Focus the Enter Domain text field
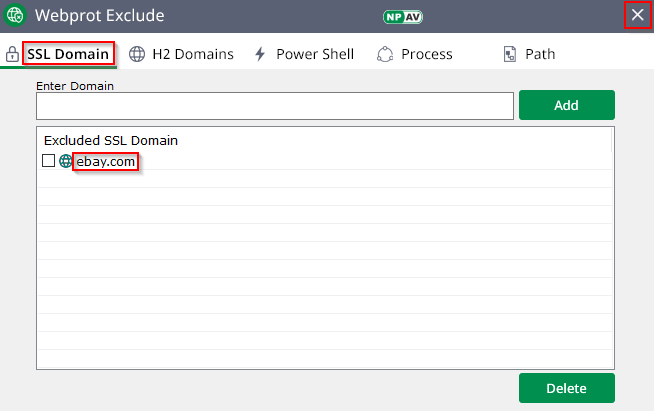The height and width of the screenshot is (411, 654). [274, 106]
